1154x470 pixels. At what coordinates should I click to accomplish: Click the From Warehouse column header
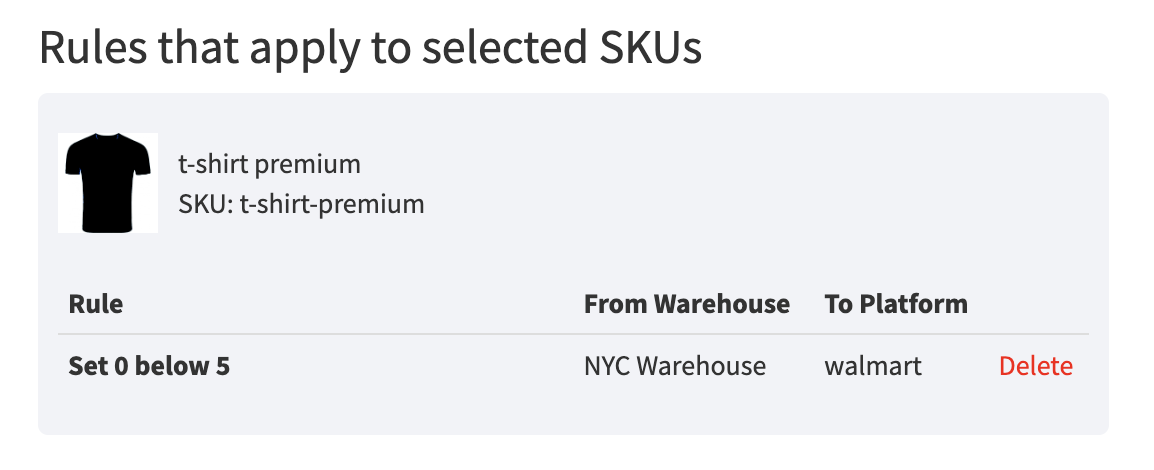[x=686, y=303]
